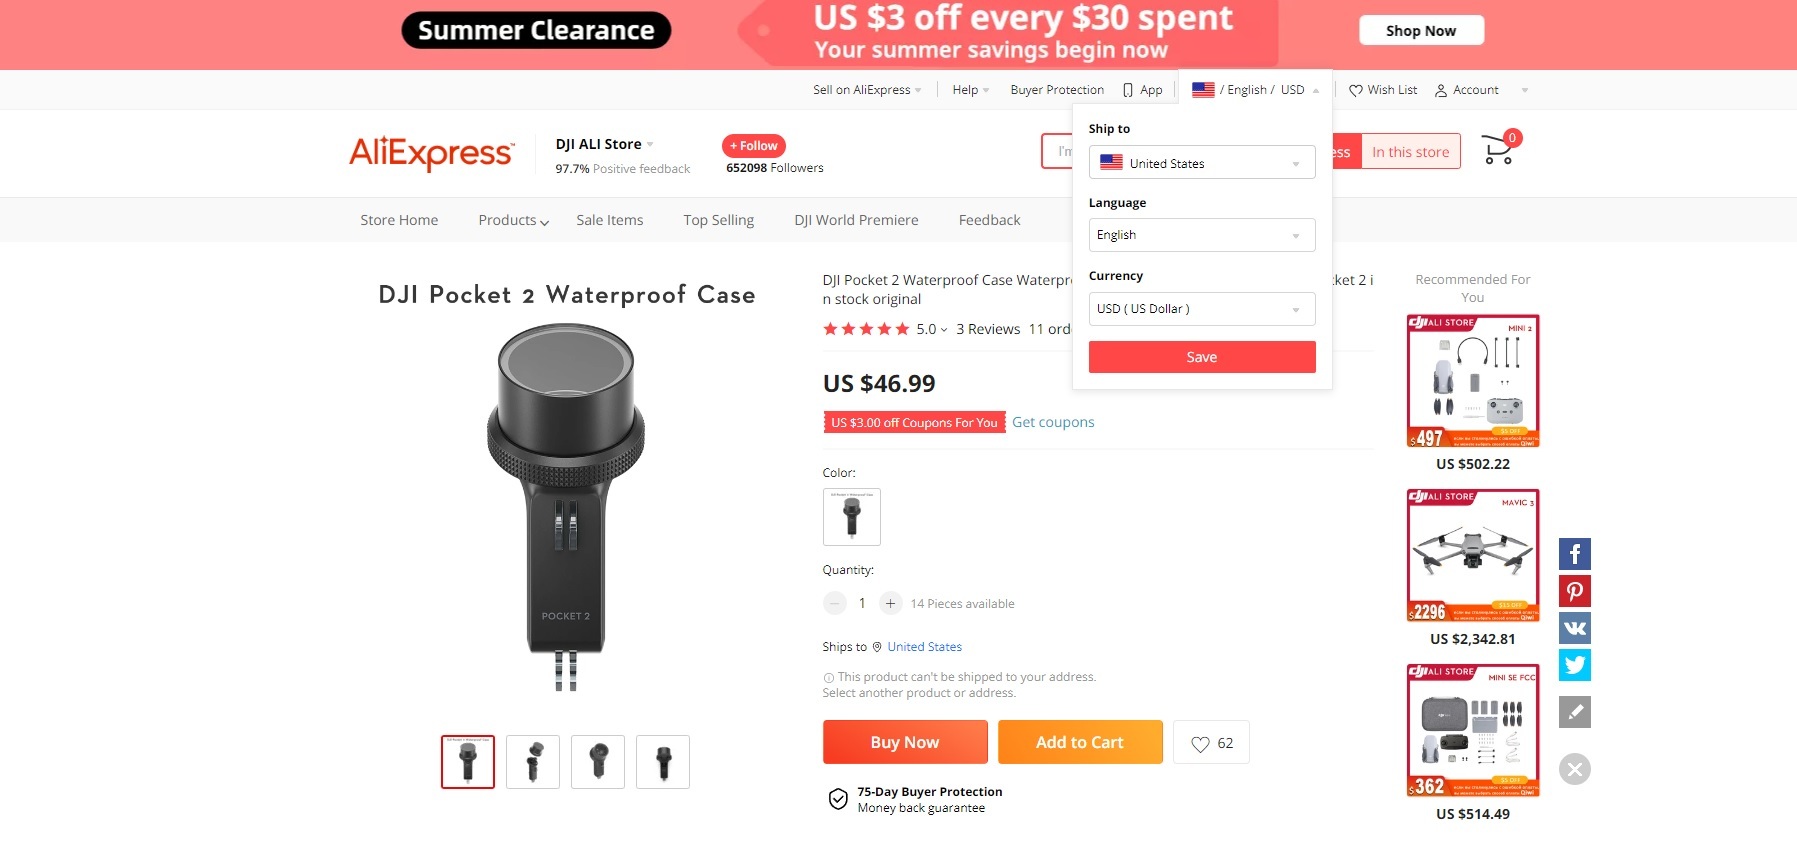
Task: Open the Top Selling tab
Action: coord(718,220)
